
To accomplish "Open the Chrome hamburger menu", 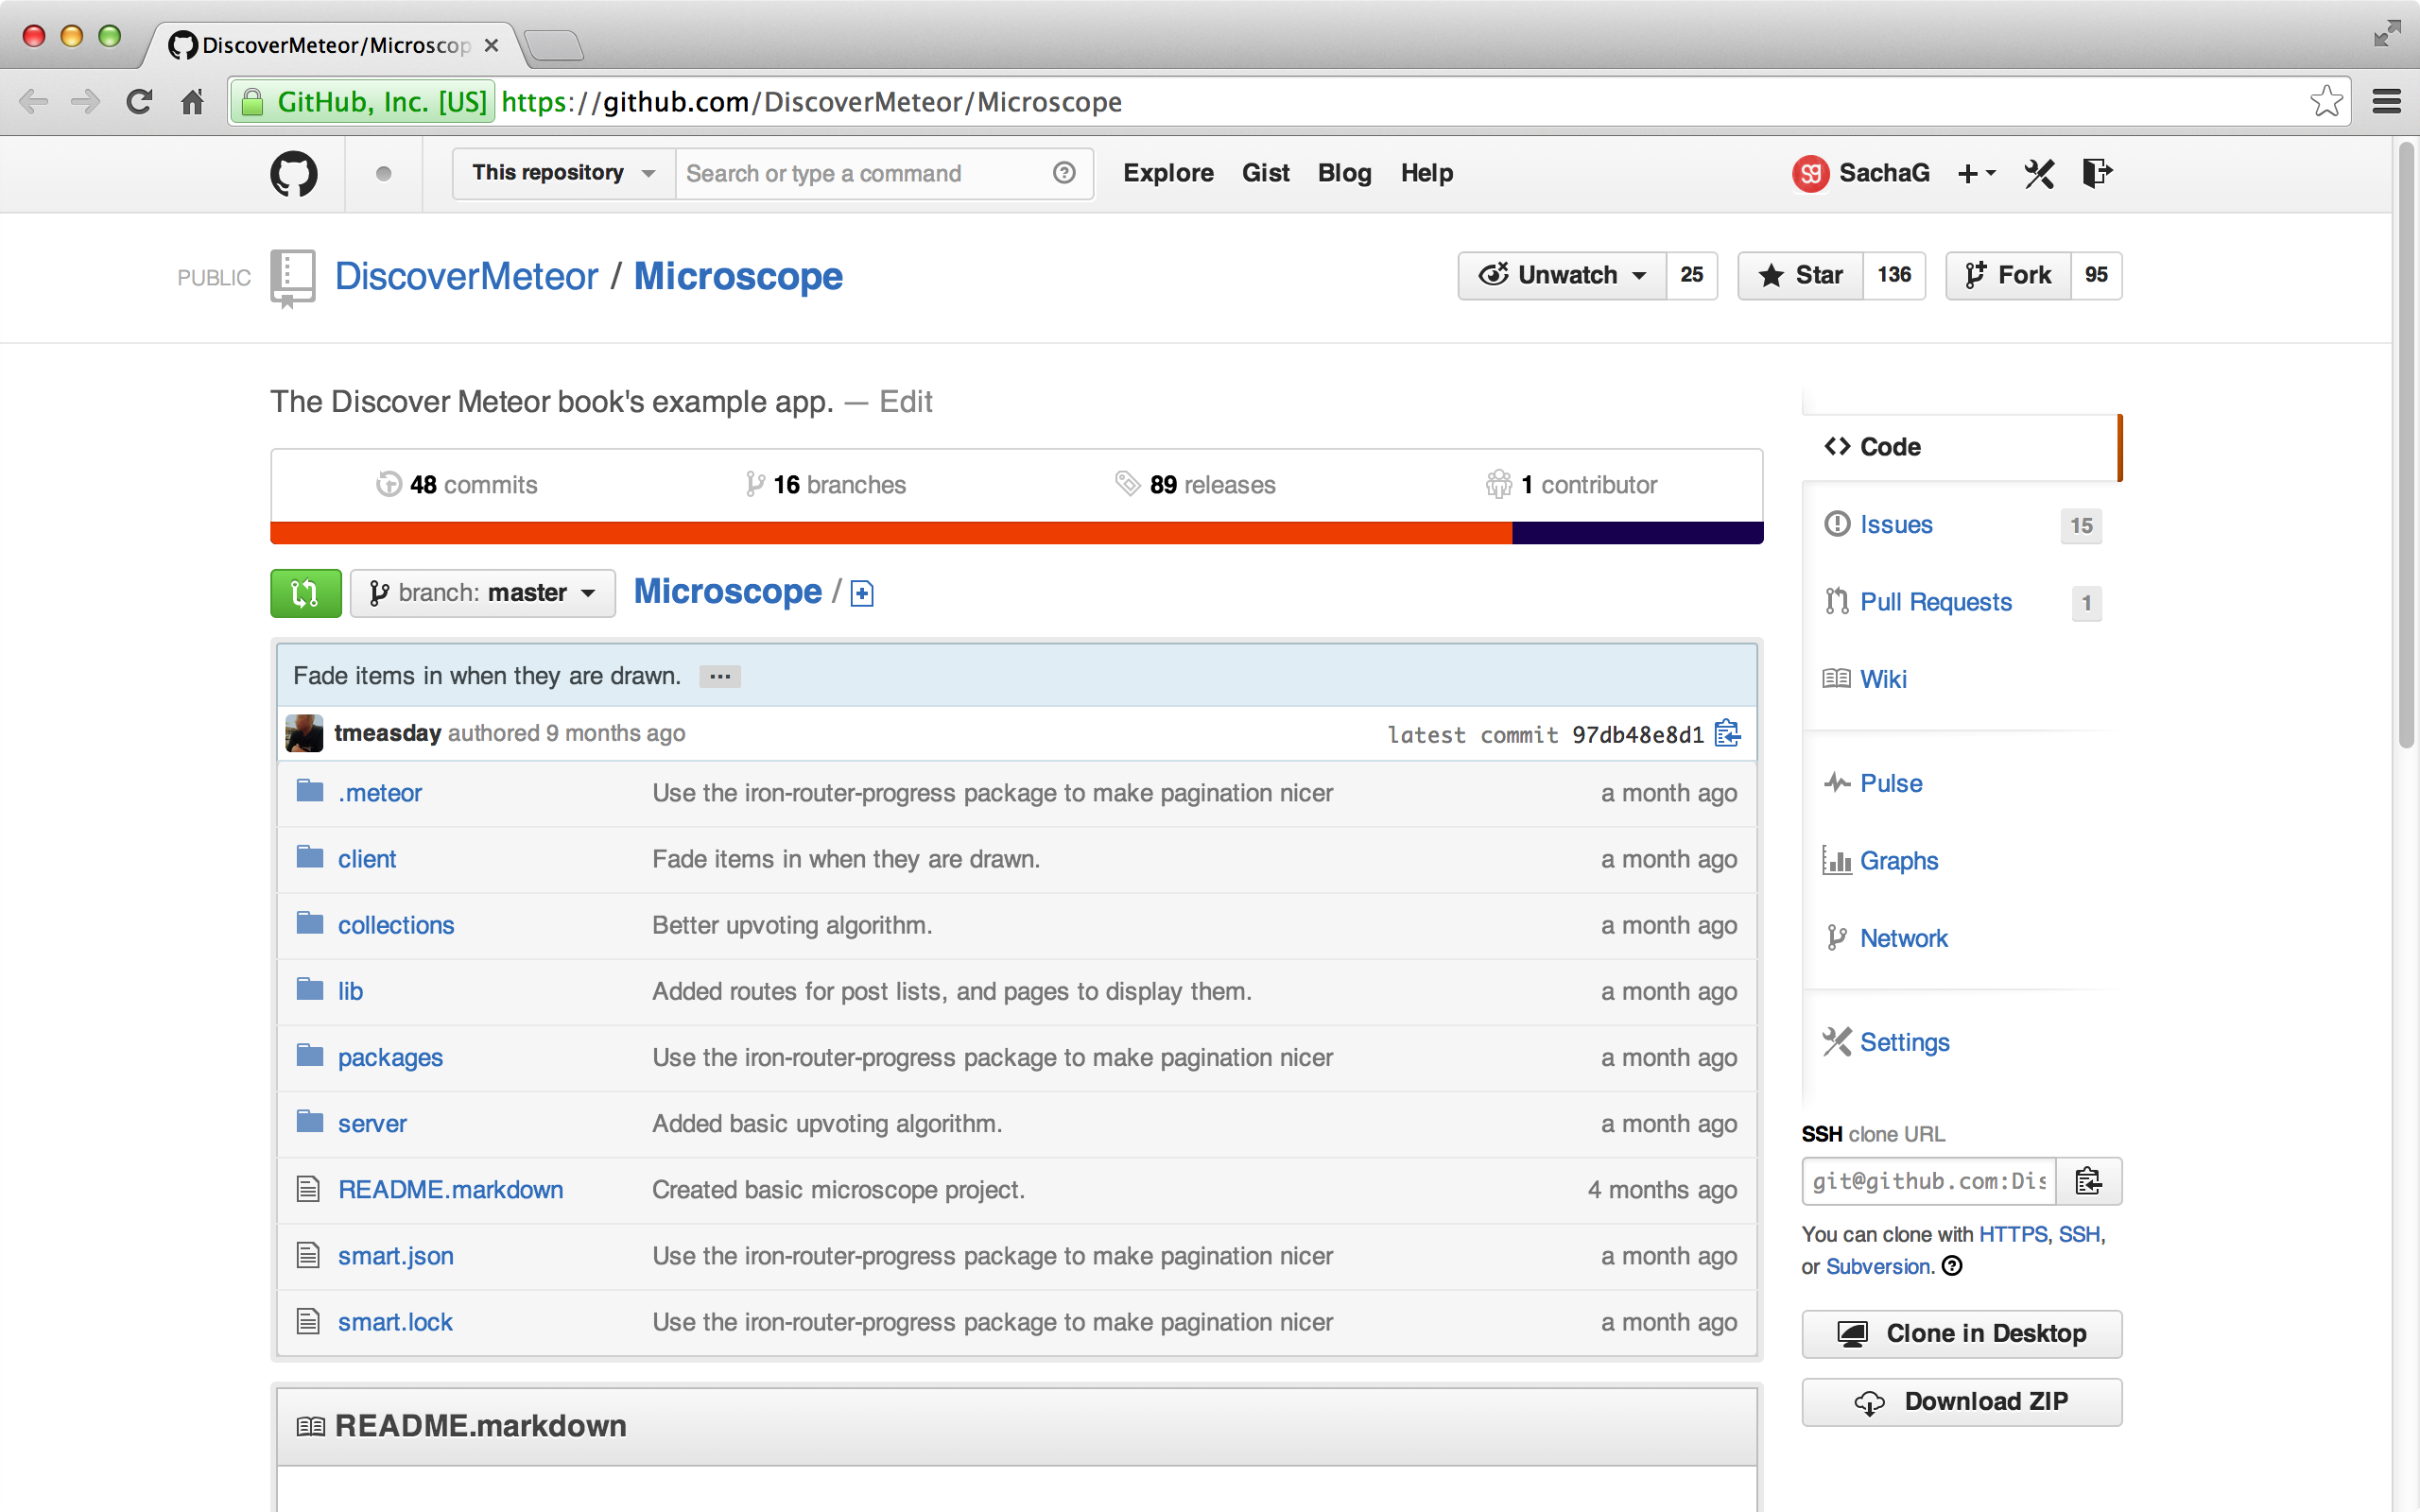I will click(x=2386, y=102).
